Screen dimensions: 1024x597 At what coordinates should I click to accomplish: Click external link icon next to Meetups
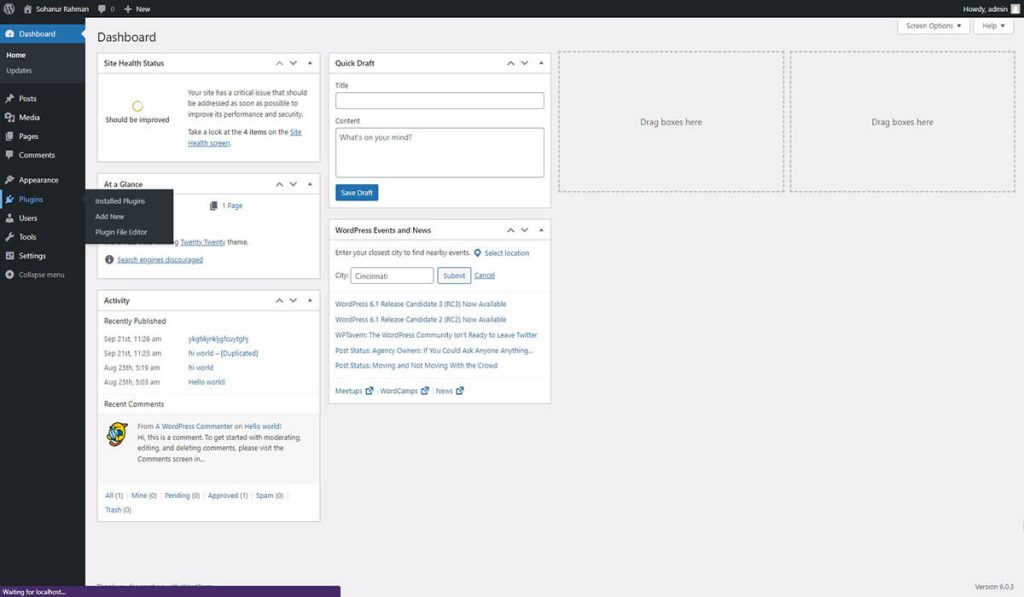pyautogui.click(x=369, y=391)
